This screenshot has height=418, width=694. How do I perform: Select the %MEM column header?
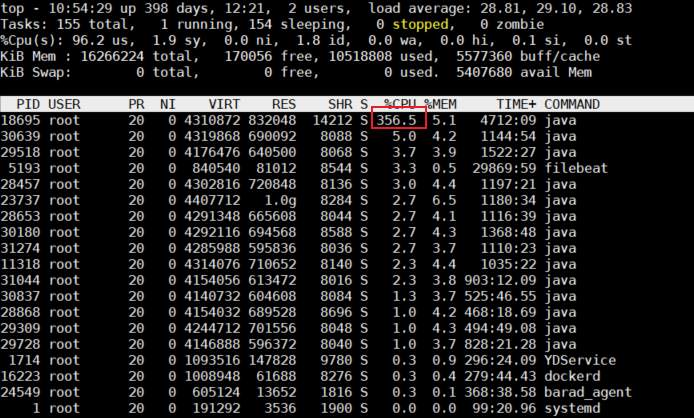pos(440,104)
